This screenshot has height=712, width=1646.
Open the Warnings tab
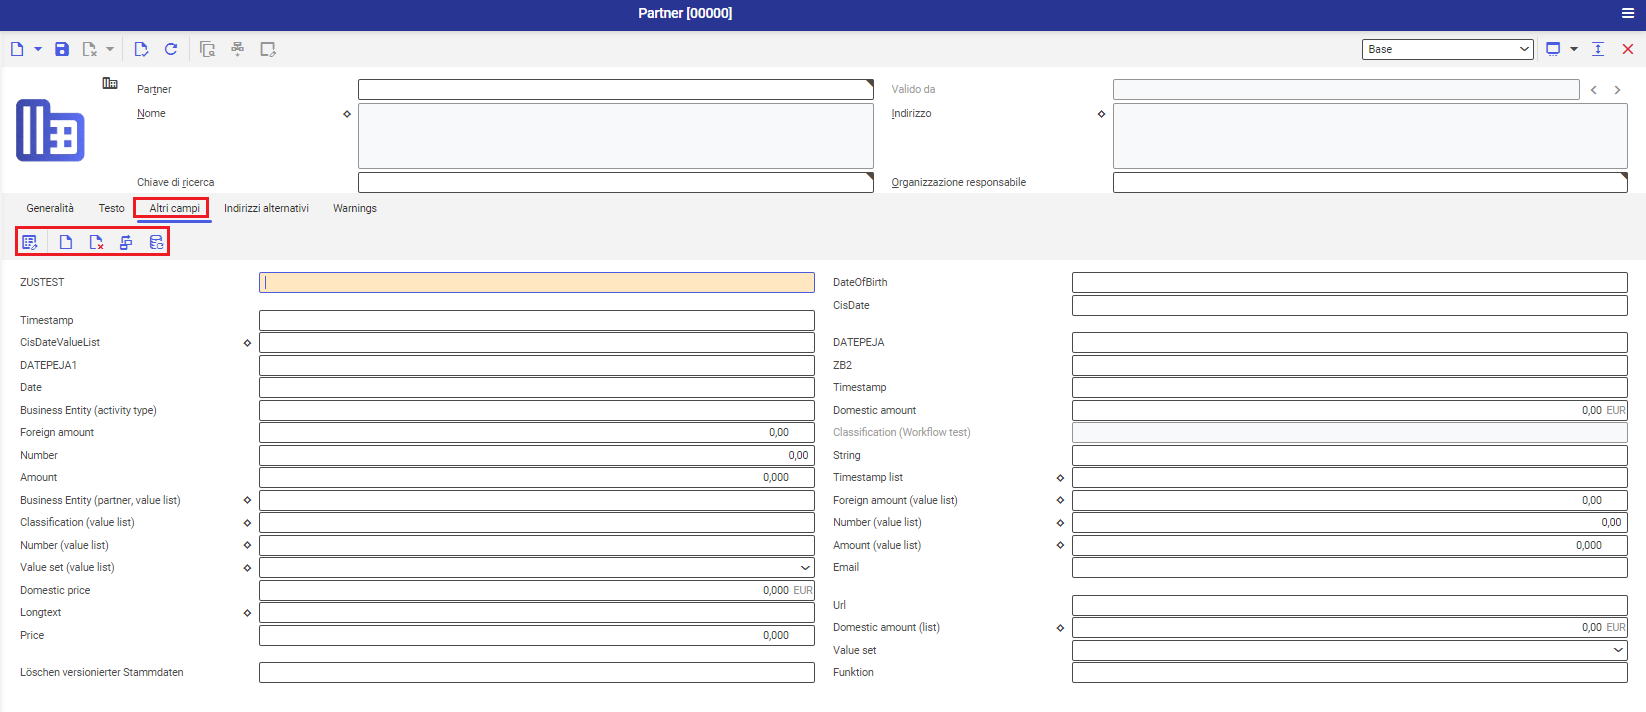(x=355, y=208)
